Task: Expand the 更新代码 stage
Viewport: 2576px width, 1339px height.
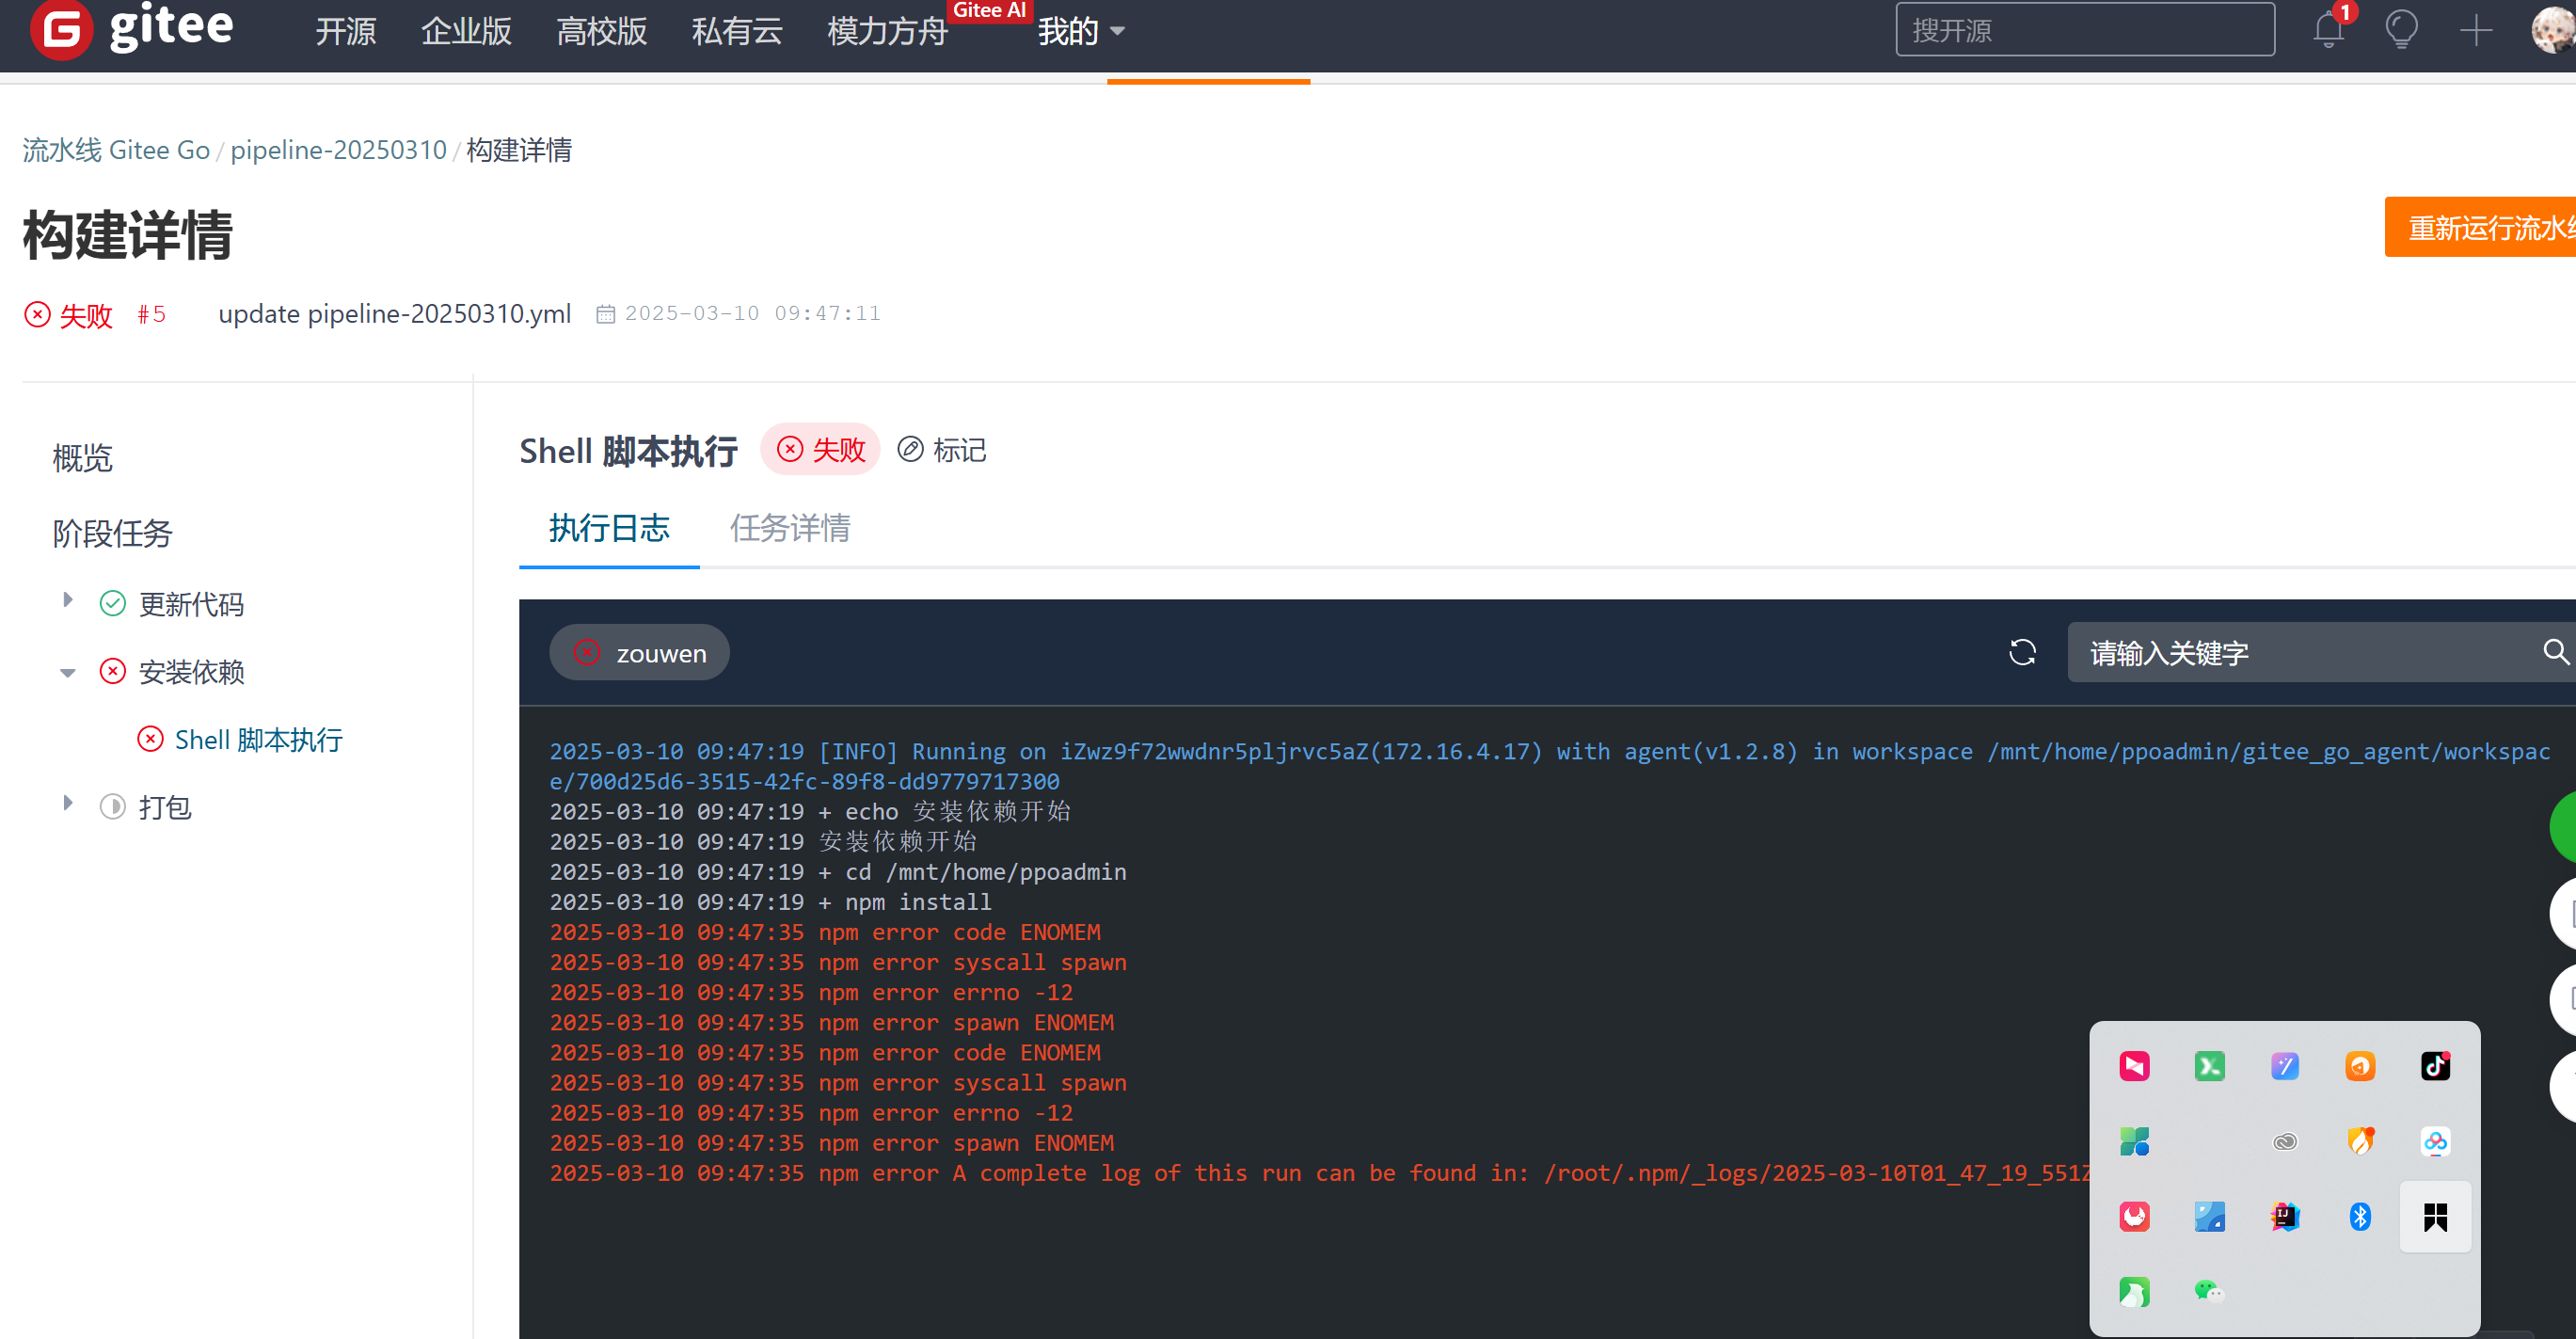Action: tap(67, 600)
